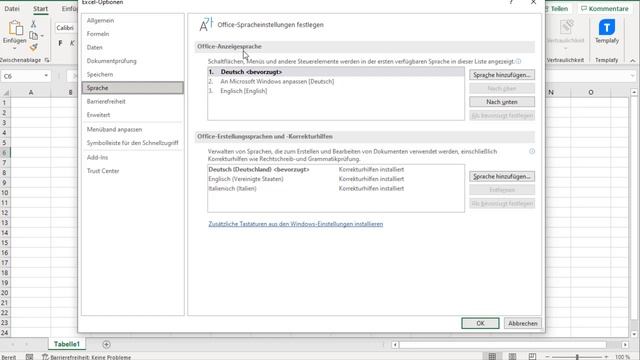Open Symbolleiste für den Schnellzugriff settings
The height and width of the screenshot is (360, 640).
pyautogui.click(x=133, y=143)
